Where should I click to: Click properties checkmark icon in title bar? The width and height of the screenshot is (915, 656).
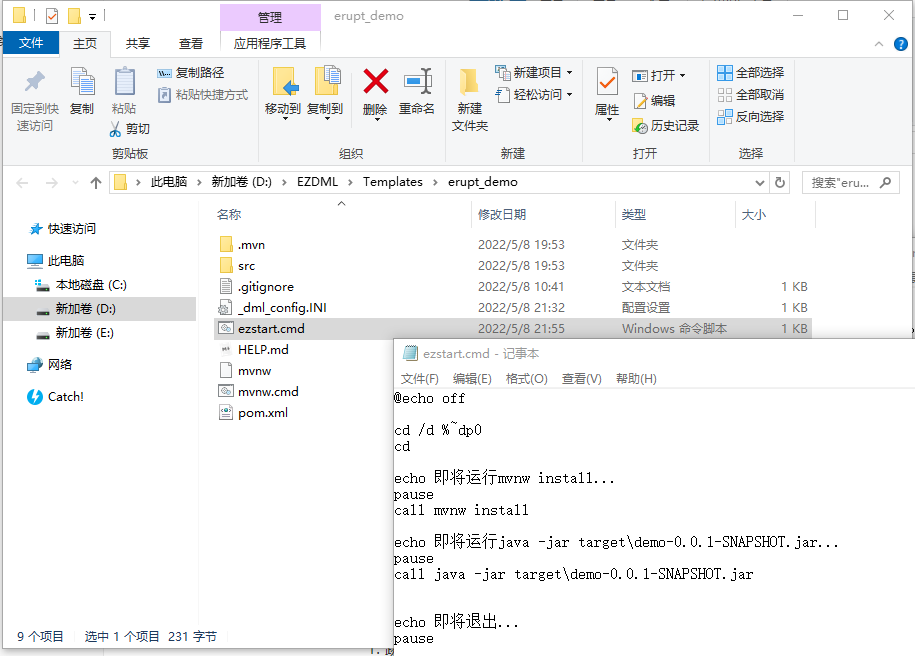52,15
